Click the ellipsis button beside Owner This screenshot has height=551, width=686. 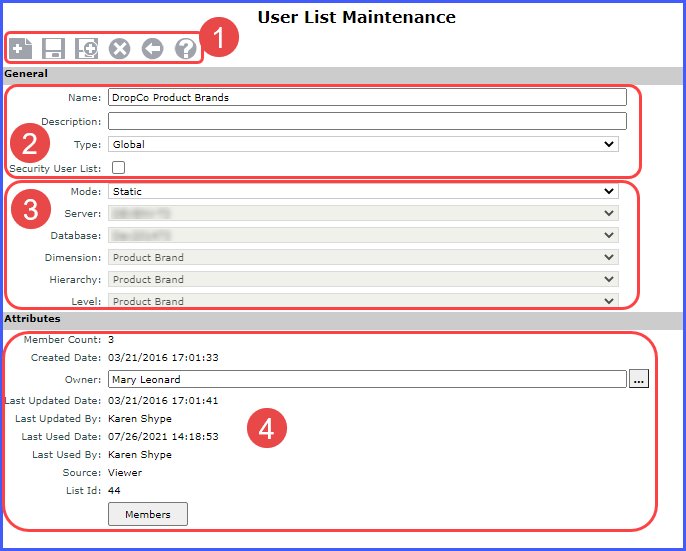point(640,379)
